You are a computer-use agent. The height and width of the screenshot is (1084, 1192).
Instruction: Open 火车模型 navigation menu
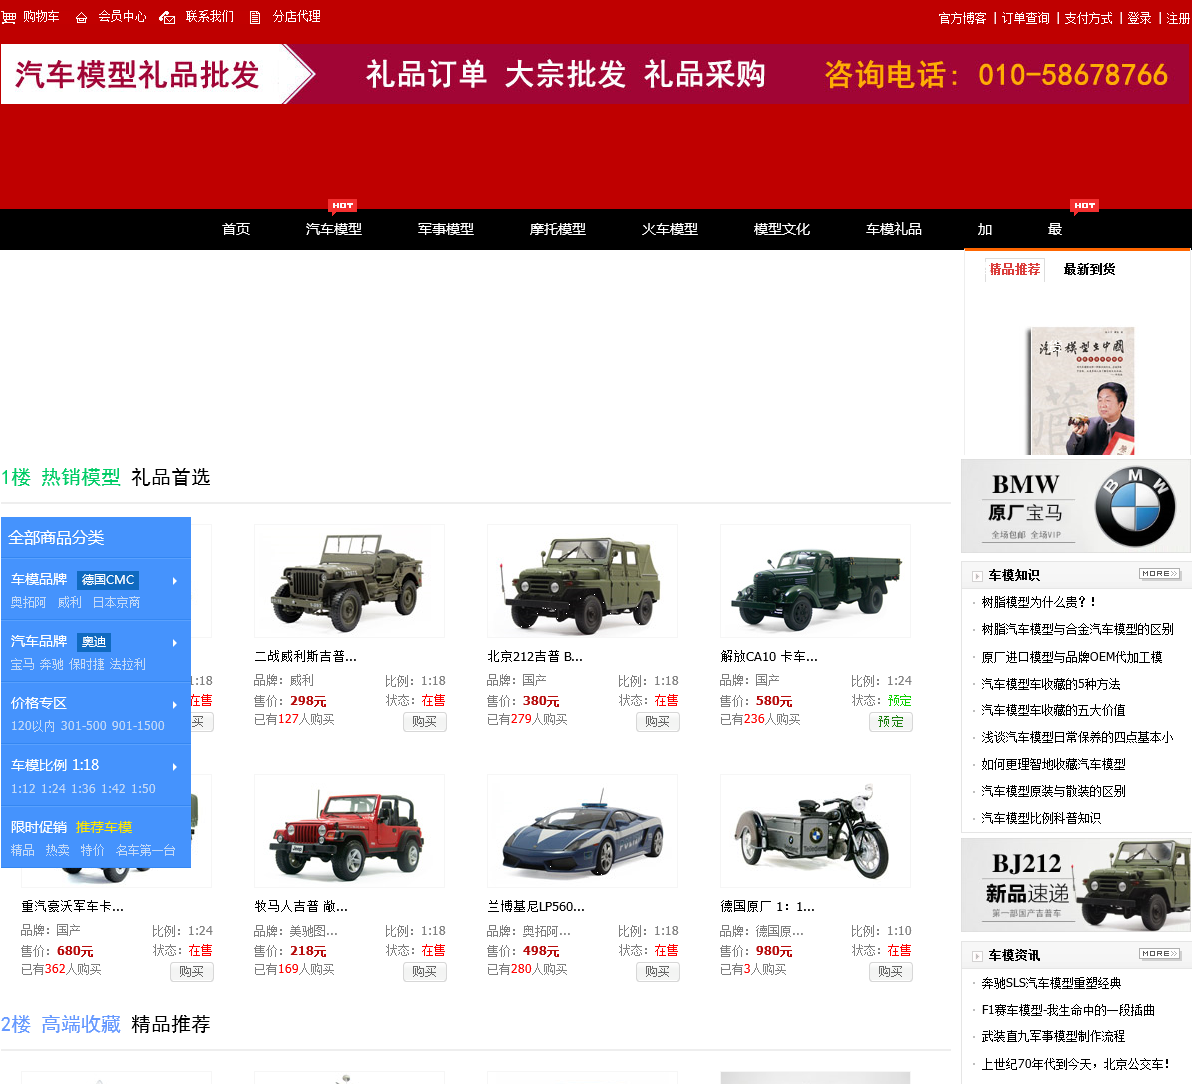tap(670, 230)
